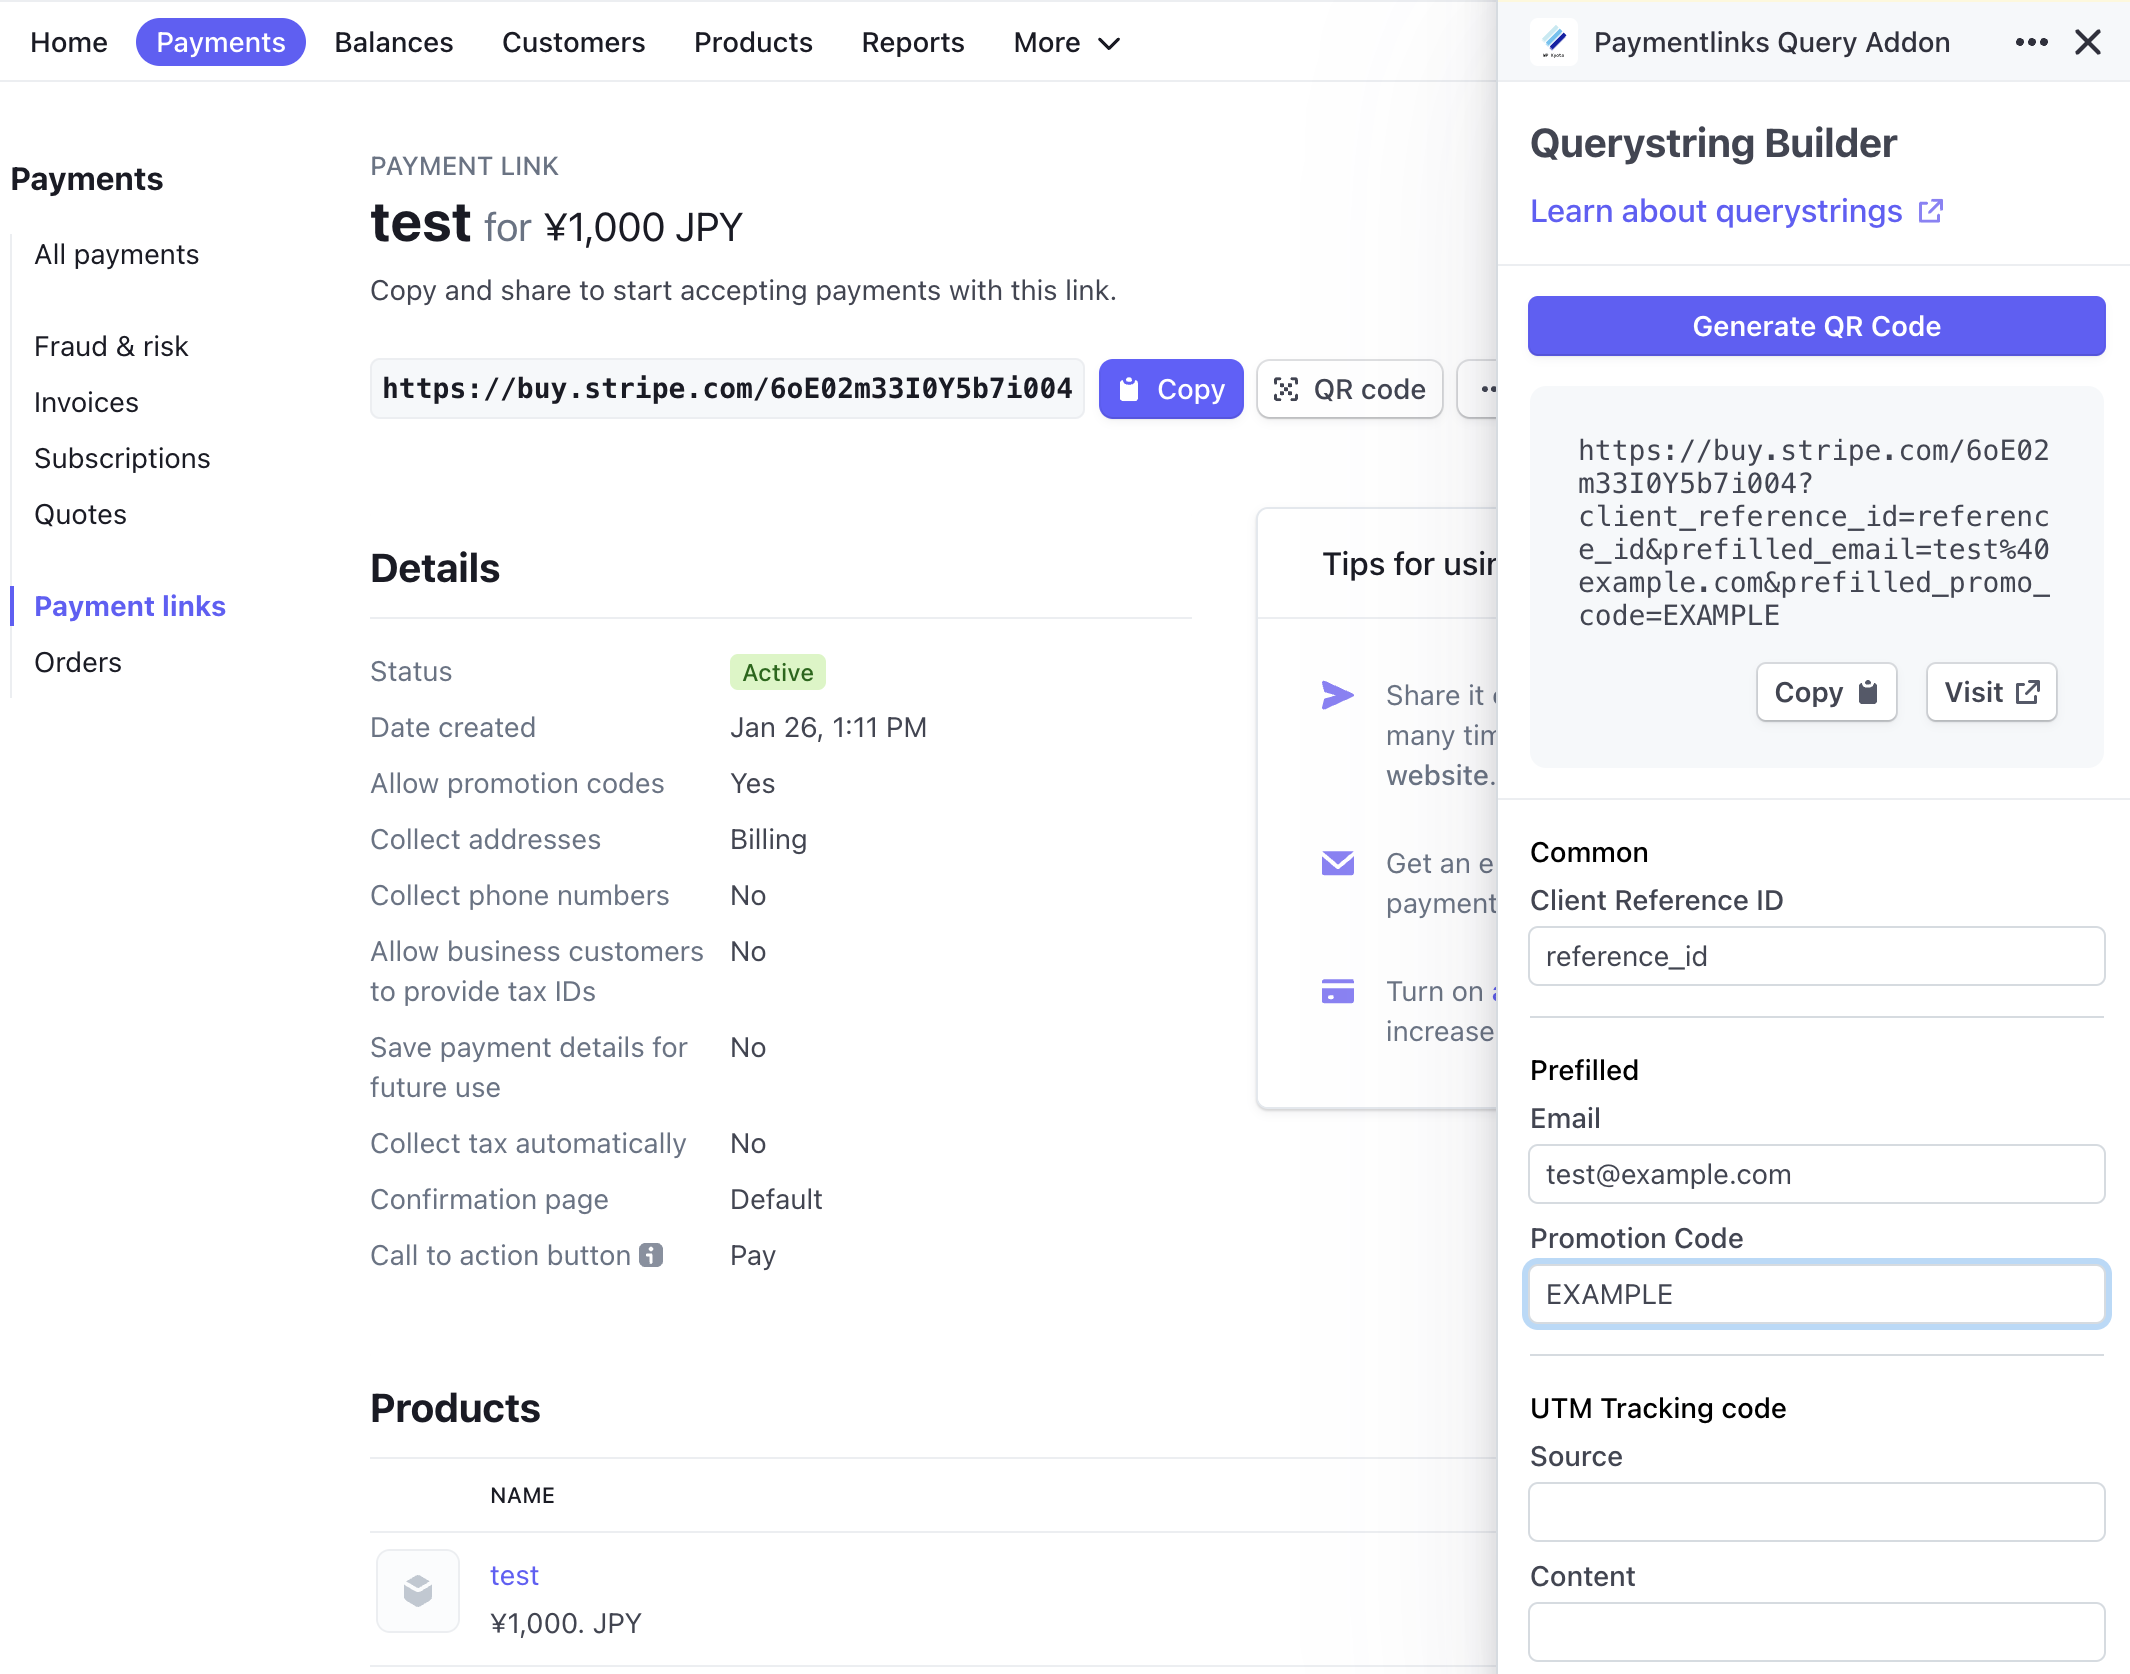Select Payment links in the sidebar
Screen dimensions: 2130x1674
(x=130, y=606)
